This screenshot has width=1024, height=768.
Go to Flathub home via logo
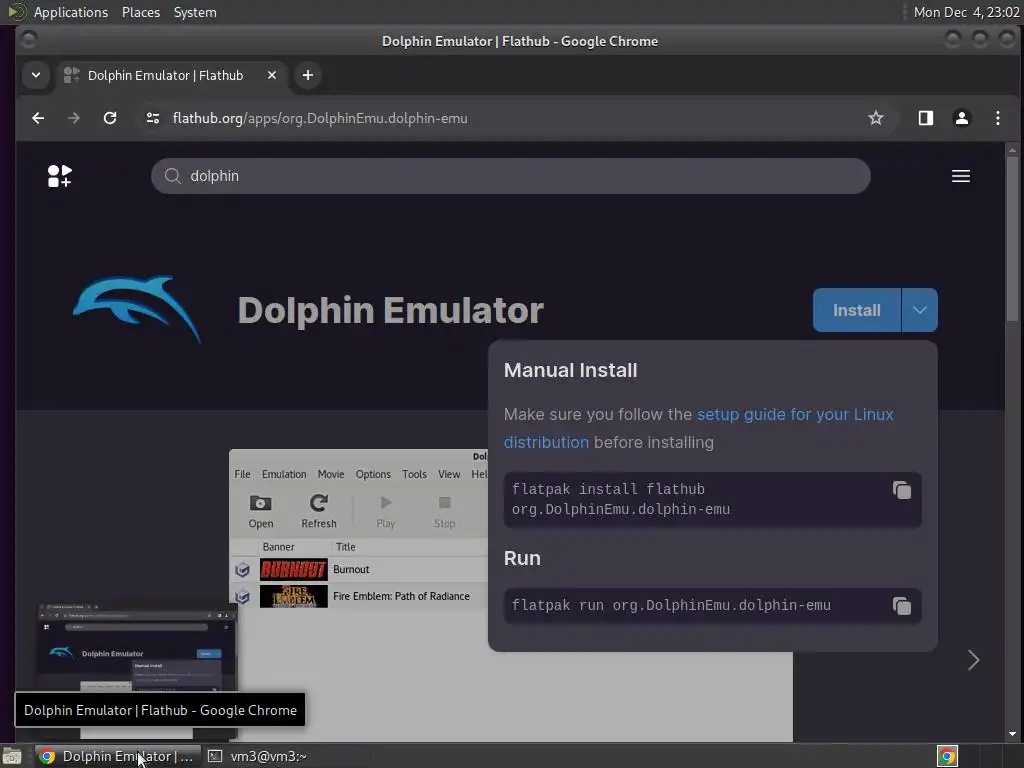59,176
